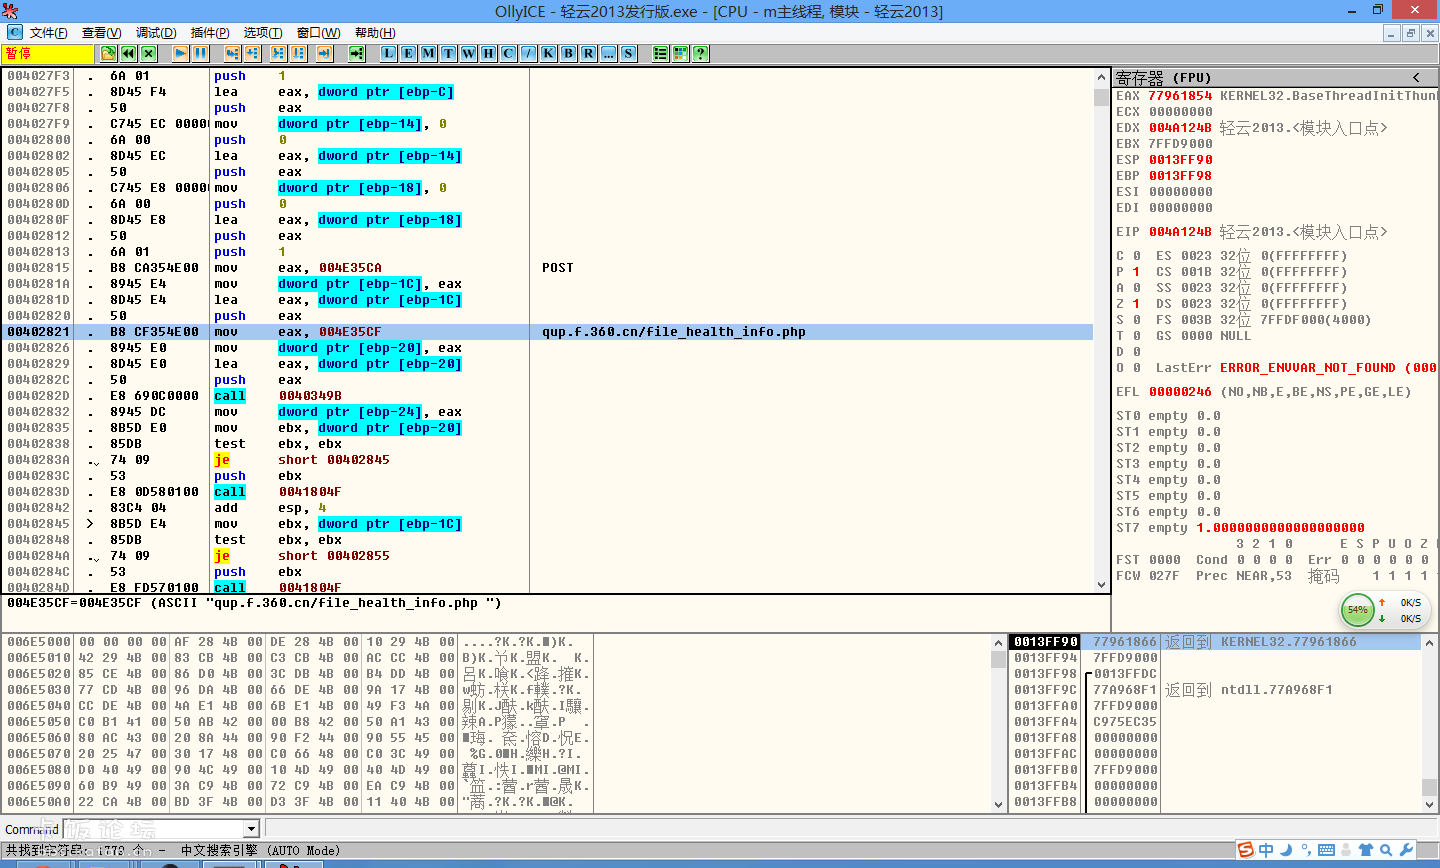Click the green 54% memory usage circle
1440x868 pixels.
coord(1357,610)
